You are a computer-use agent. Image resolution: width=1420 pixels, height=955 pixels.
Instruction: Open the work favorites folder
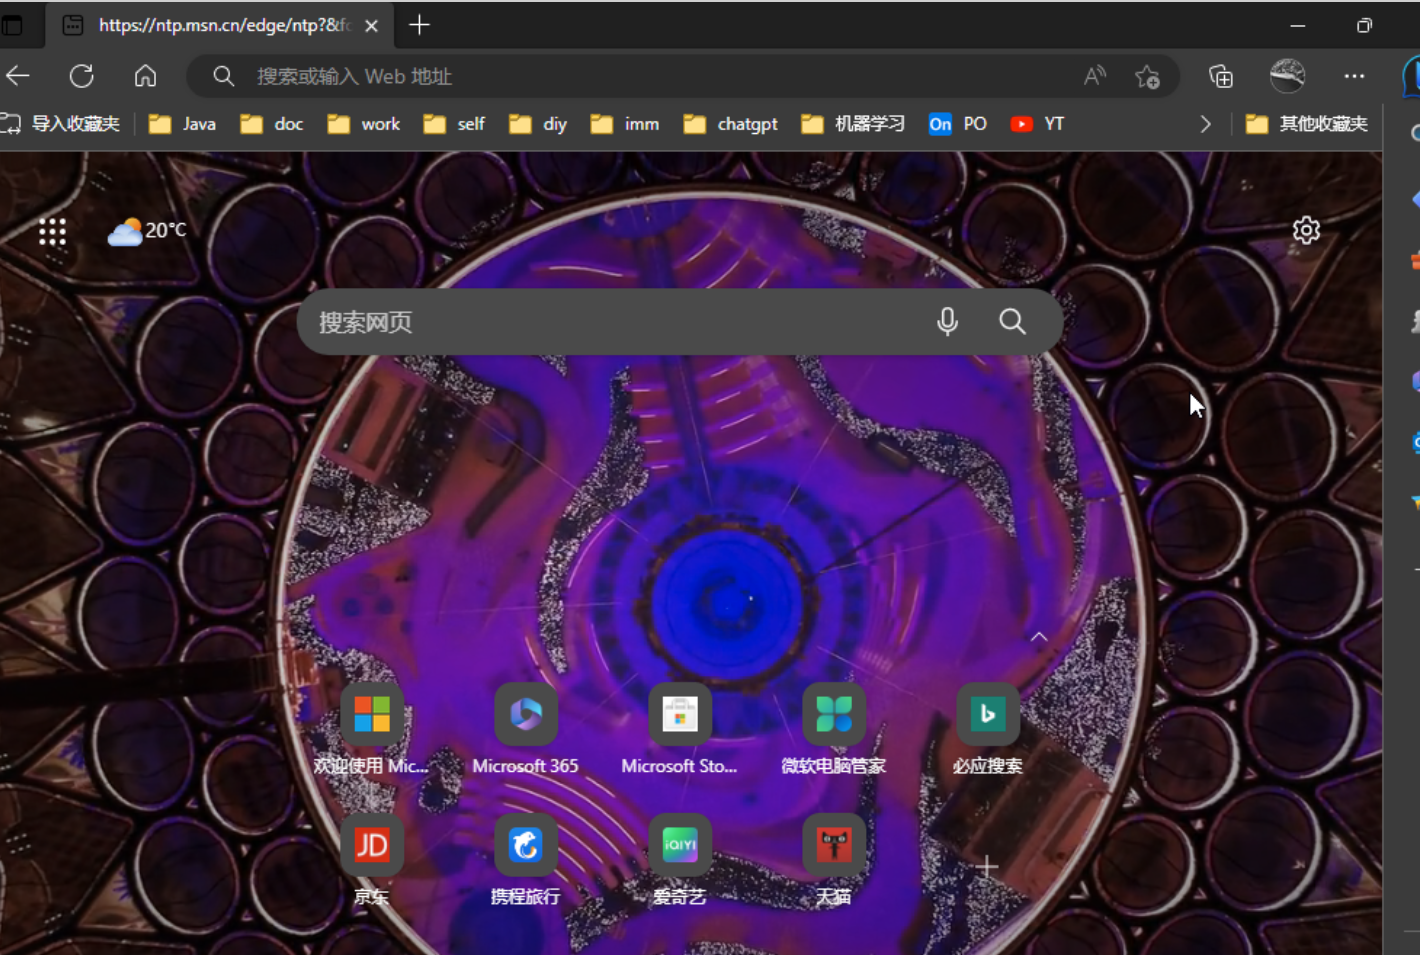[x=364, y=124]
